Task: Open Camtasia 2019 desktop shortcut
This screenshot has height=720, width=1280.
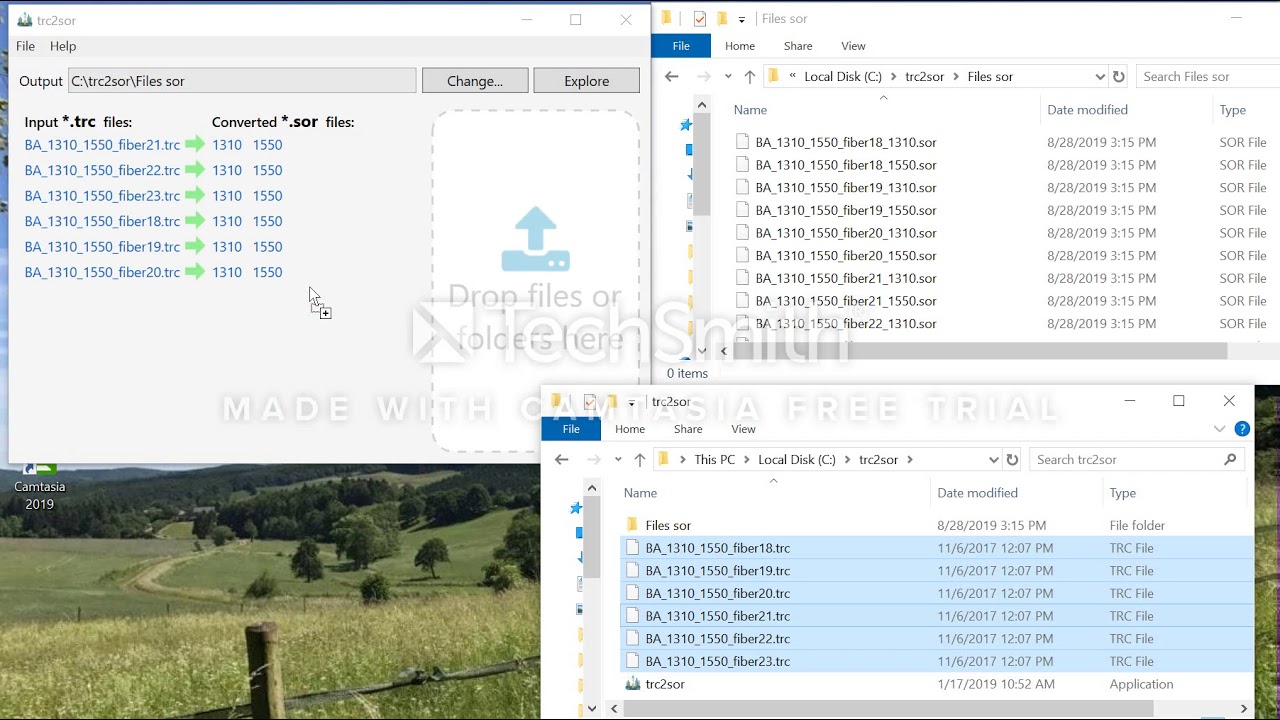Action: coord(39,484)
